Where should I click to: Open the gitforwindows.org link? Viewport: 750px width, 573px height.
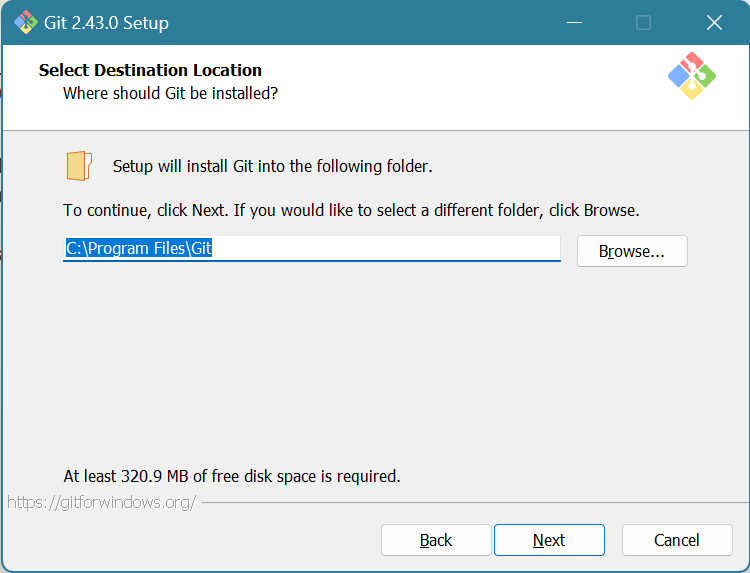pyautogui.click(x=101, y=502)
